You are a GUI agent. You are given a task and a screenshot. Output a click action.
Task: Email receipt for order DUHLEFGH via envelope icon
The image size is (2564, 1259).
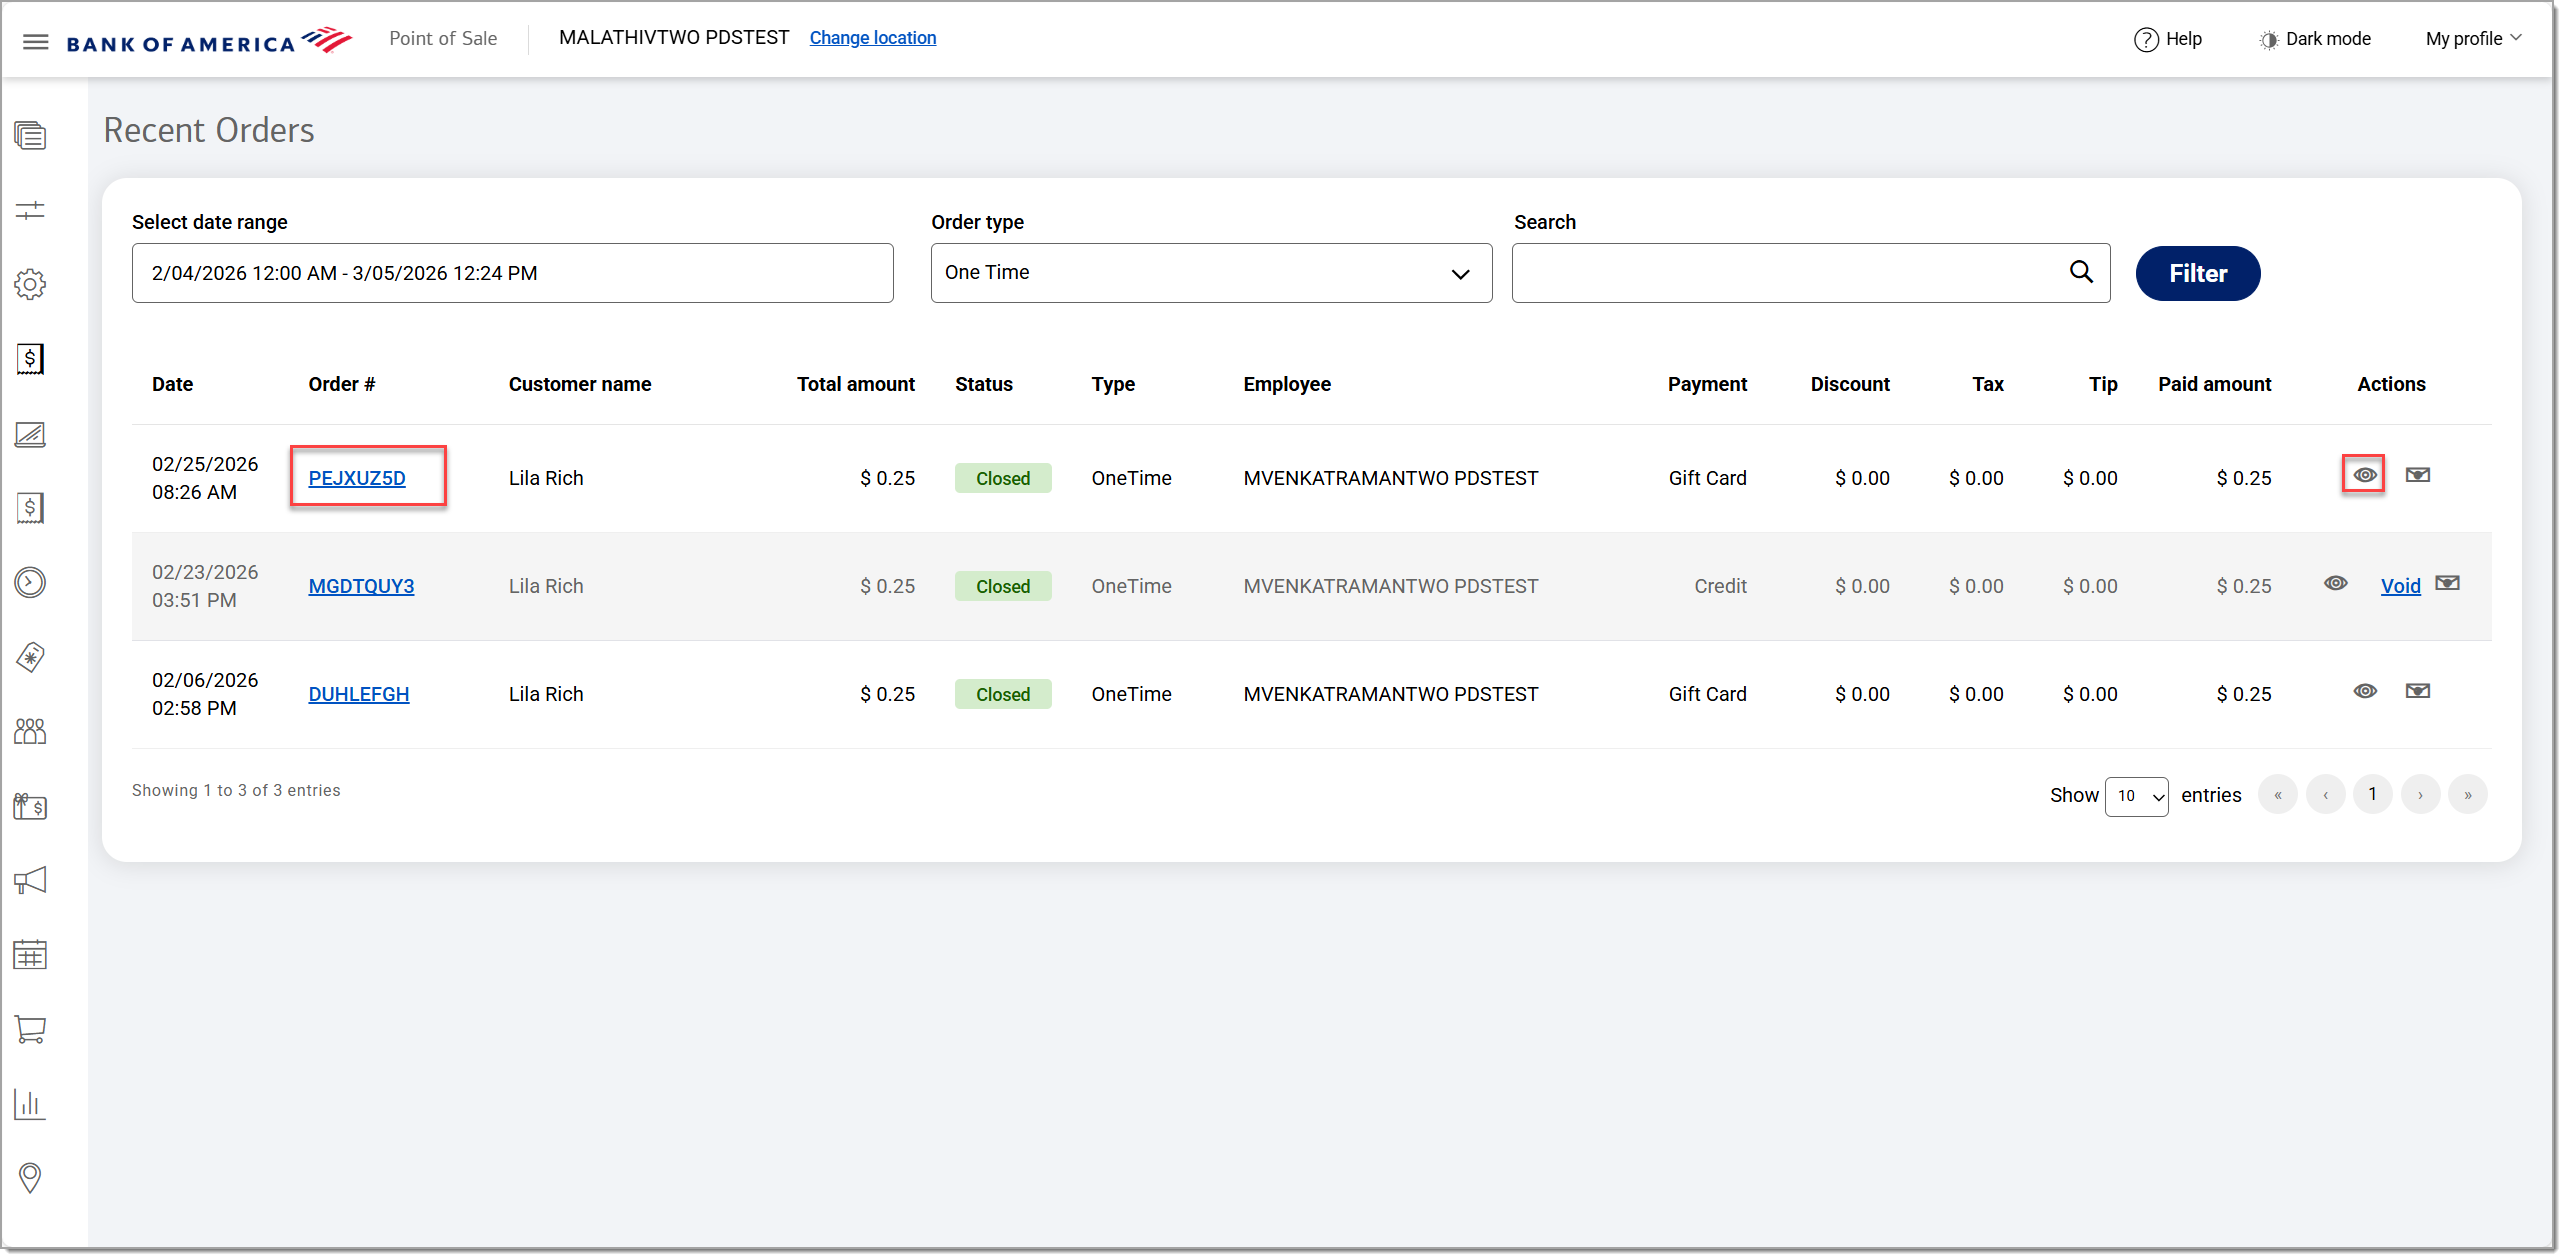click(x=2419, y=691)
